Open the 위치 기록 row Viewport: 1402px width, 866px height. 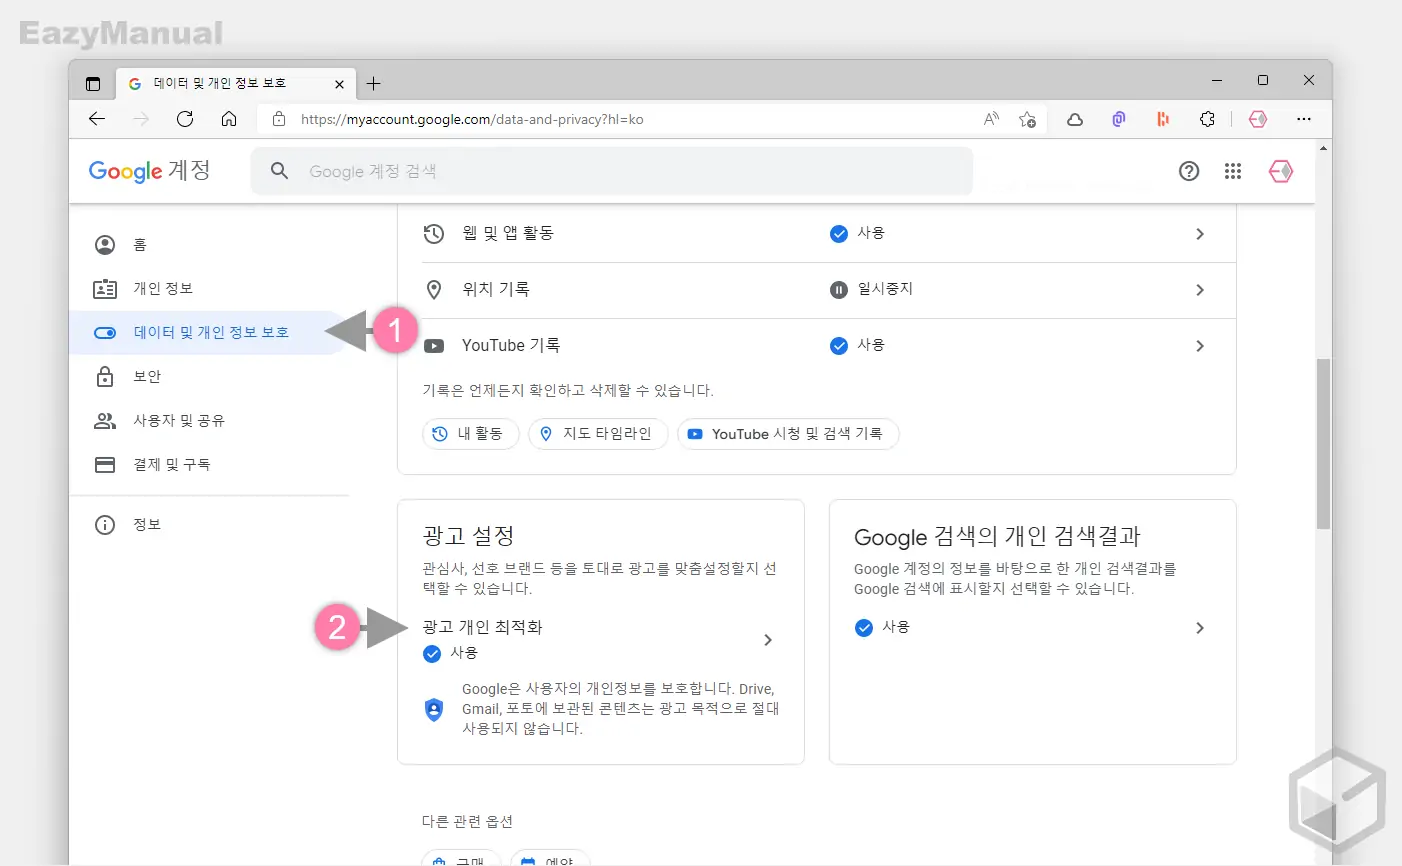tap(817, 290)
